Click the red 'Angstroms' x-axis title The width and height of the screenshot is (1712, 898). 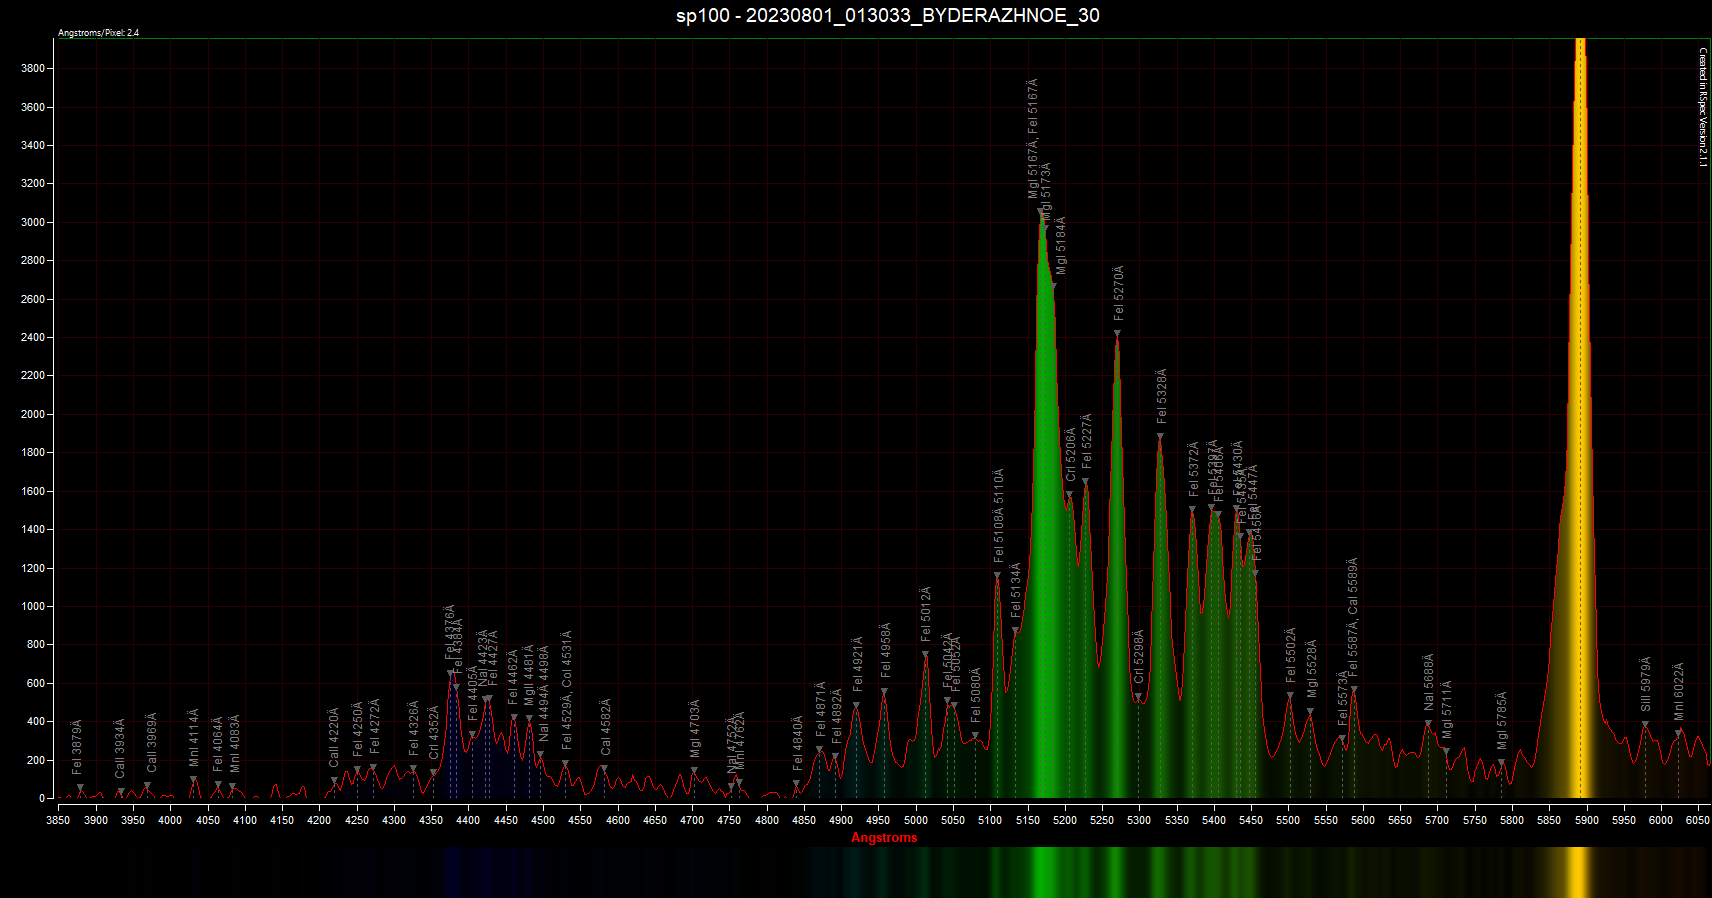tap(884, 838)
